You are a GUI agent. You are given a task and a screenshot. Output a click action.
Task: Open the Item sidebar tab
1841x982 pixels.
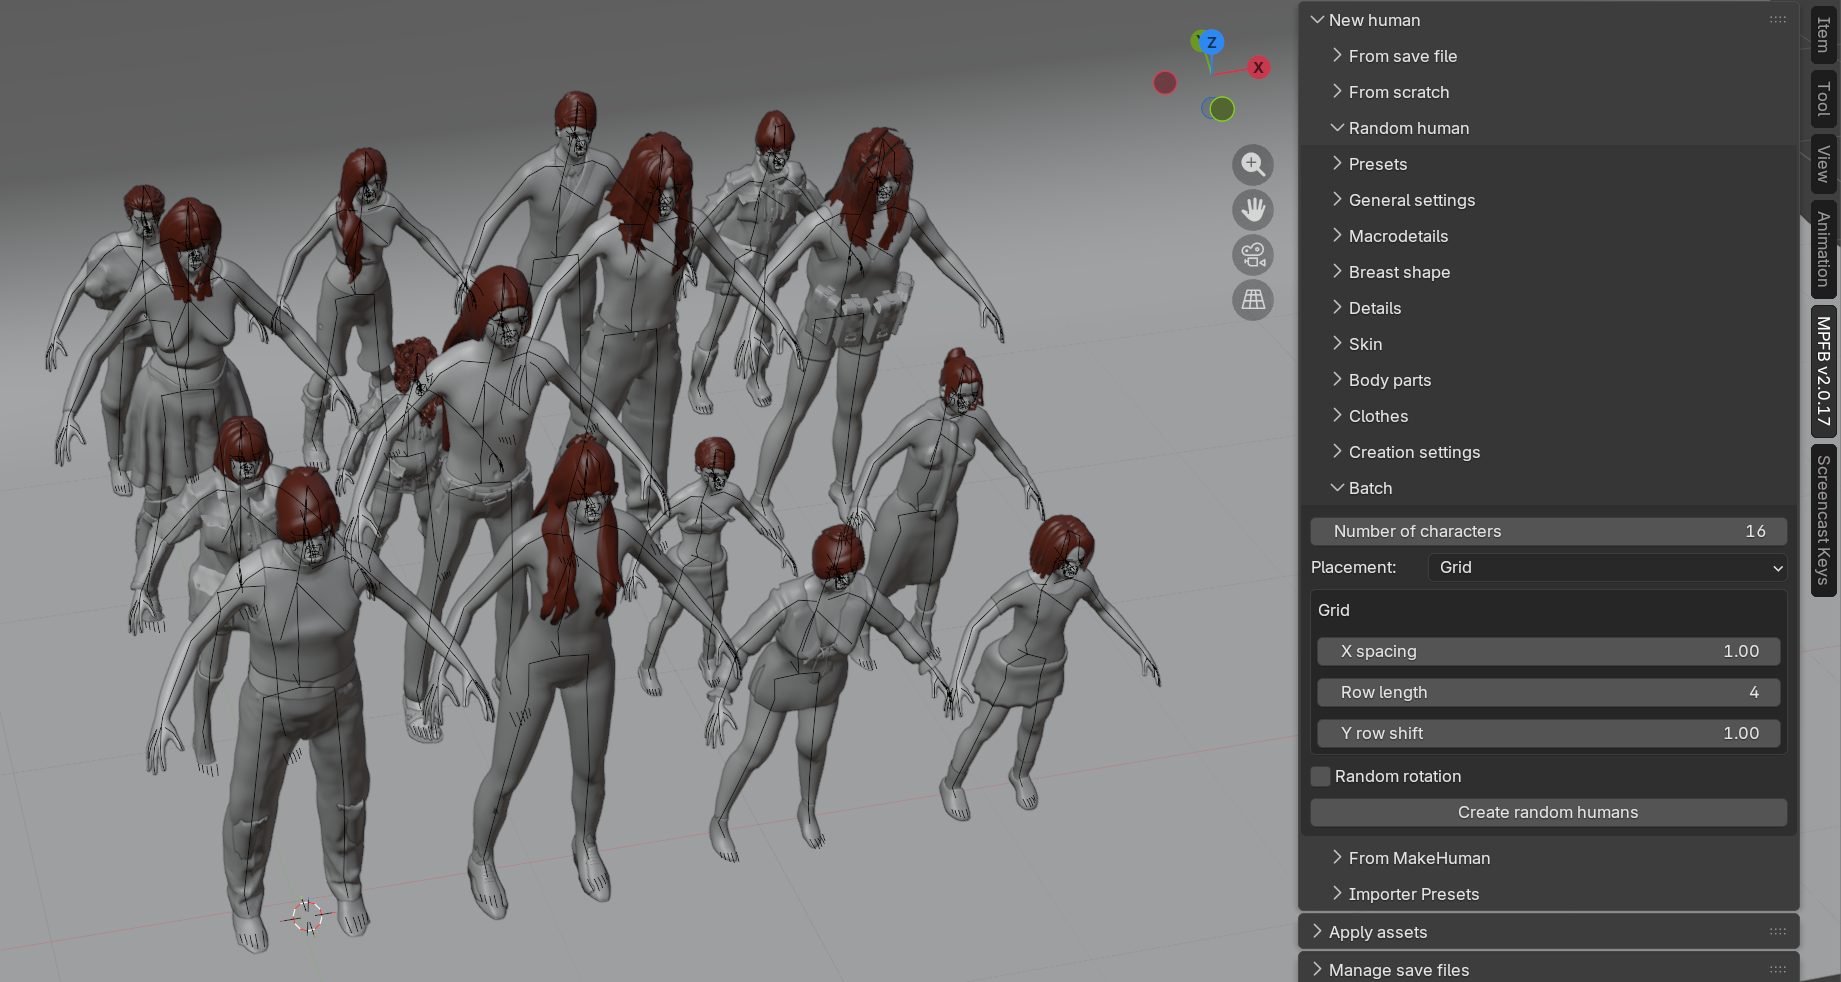point(1823,35)
